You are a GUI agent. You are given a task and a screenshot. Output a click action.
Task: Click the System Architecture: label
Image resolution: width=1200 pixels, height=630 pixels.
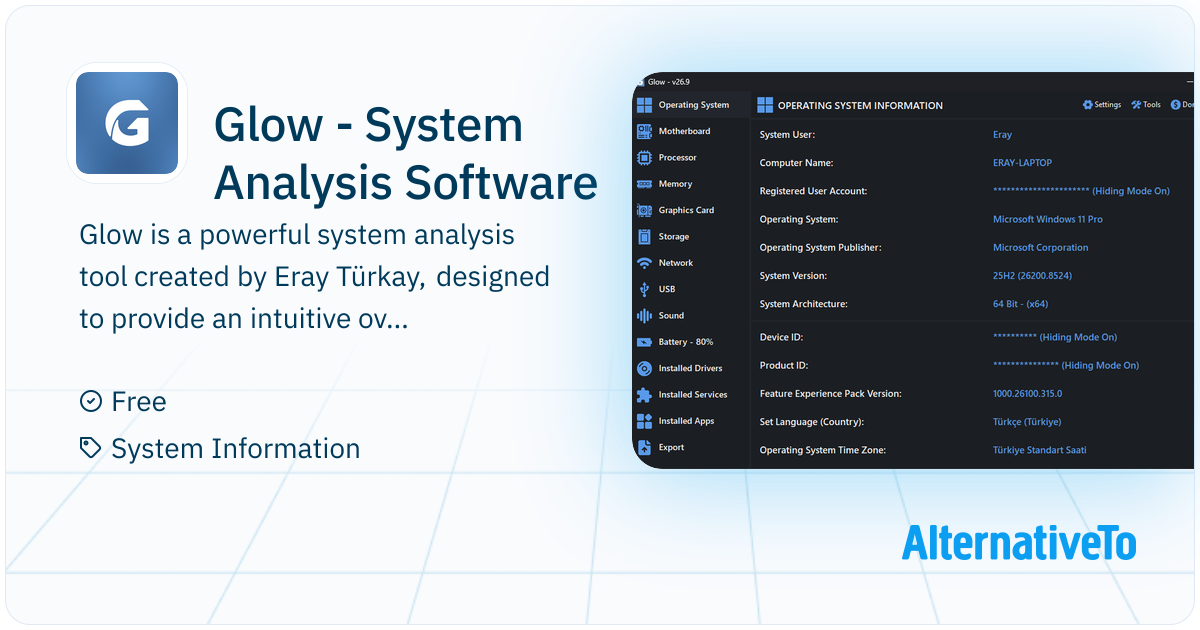pyautogui.click(x=804, y=304)
